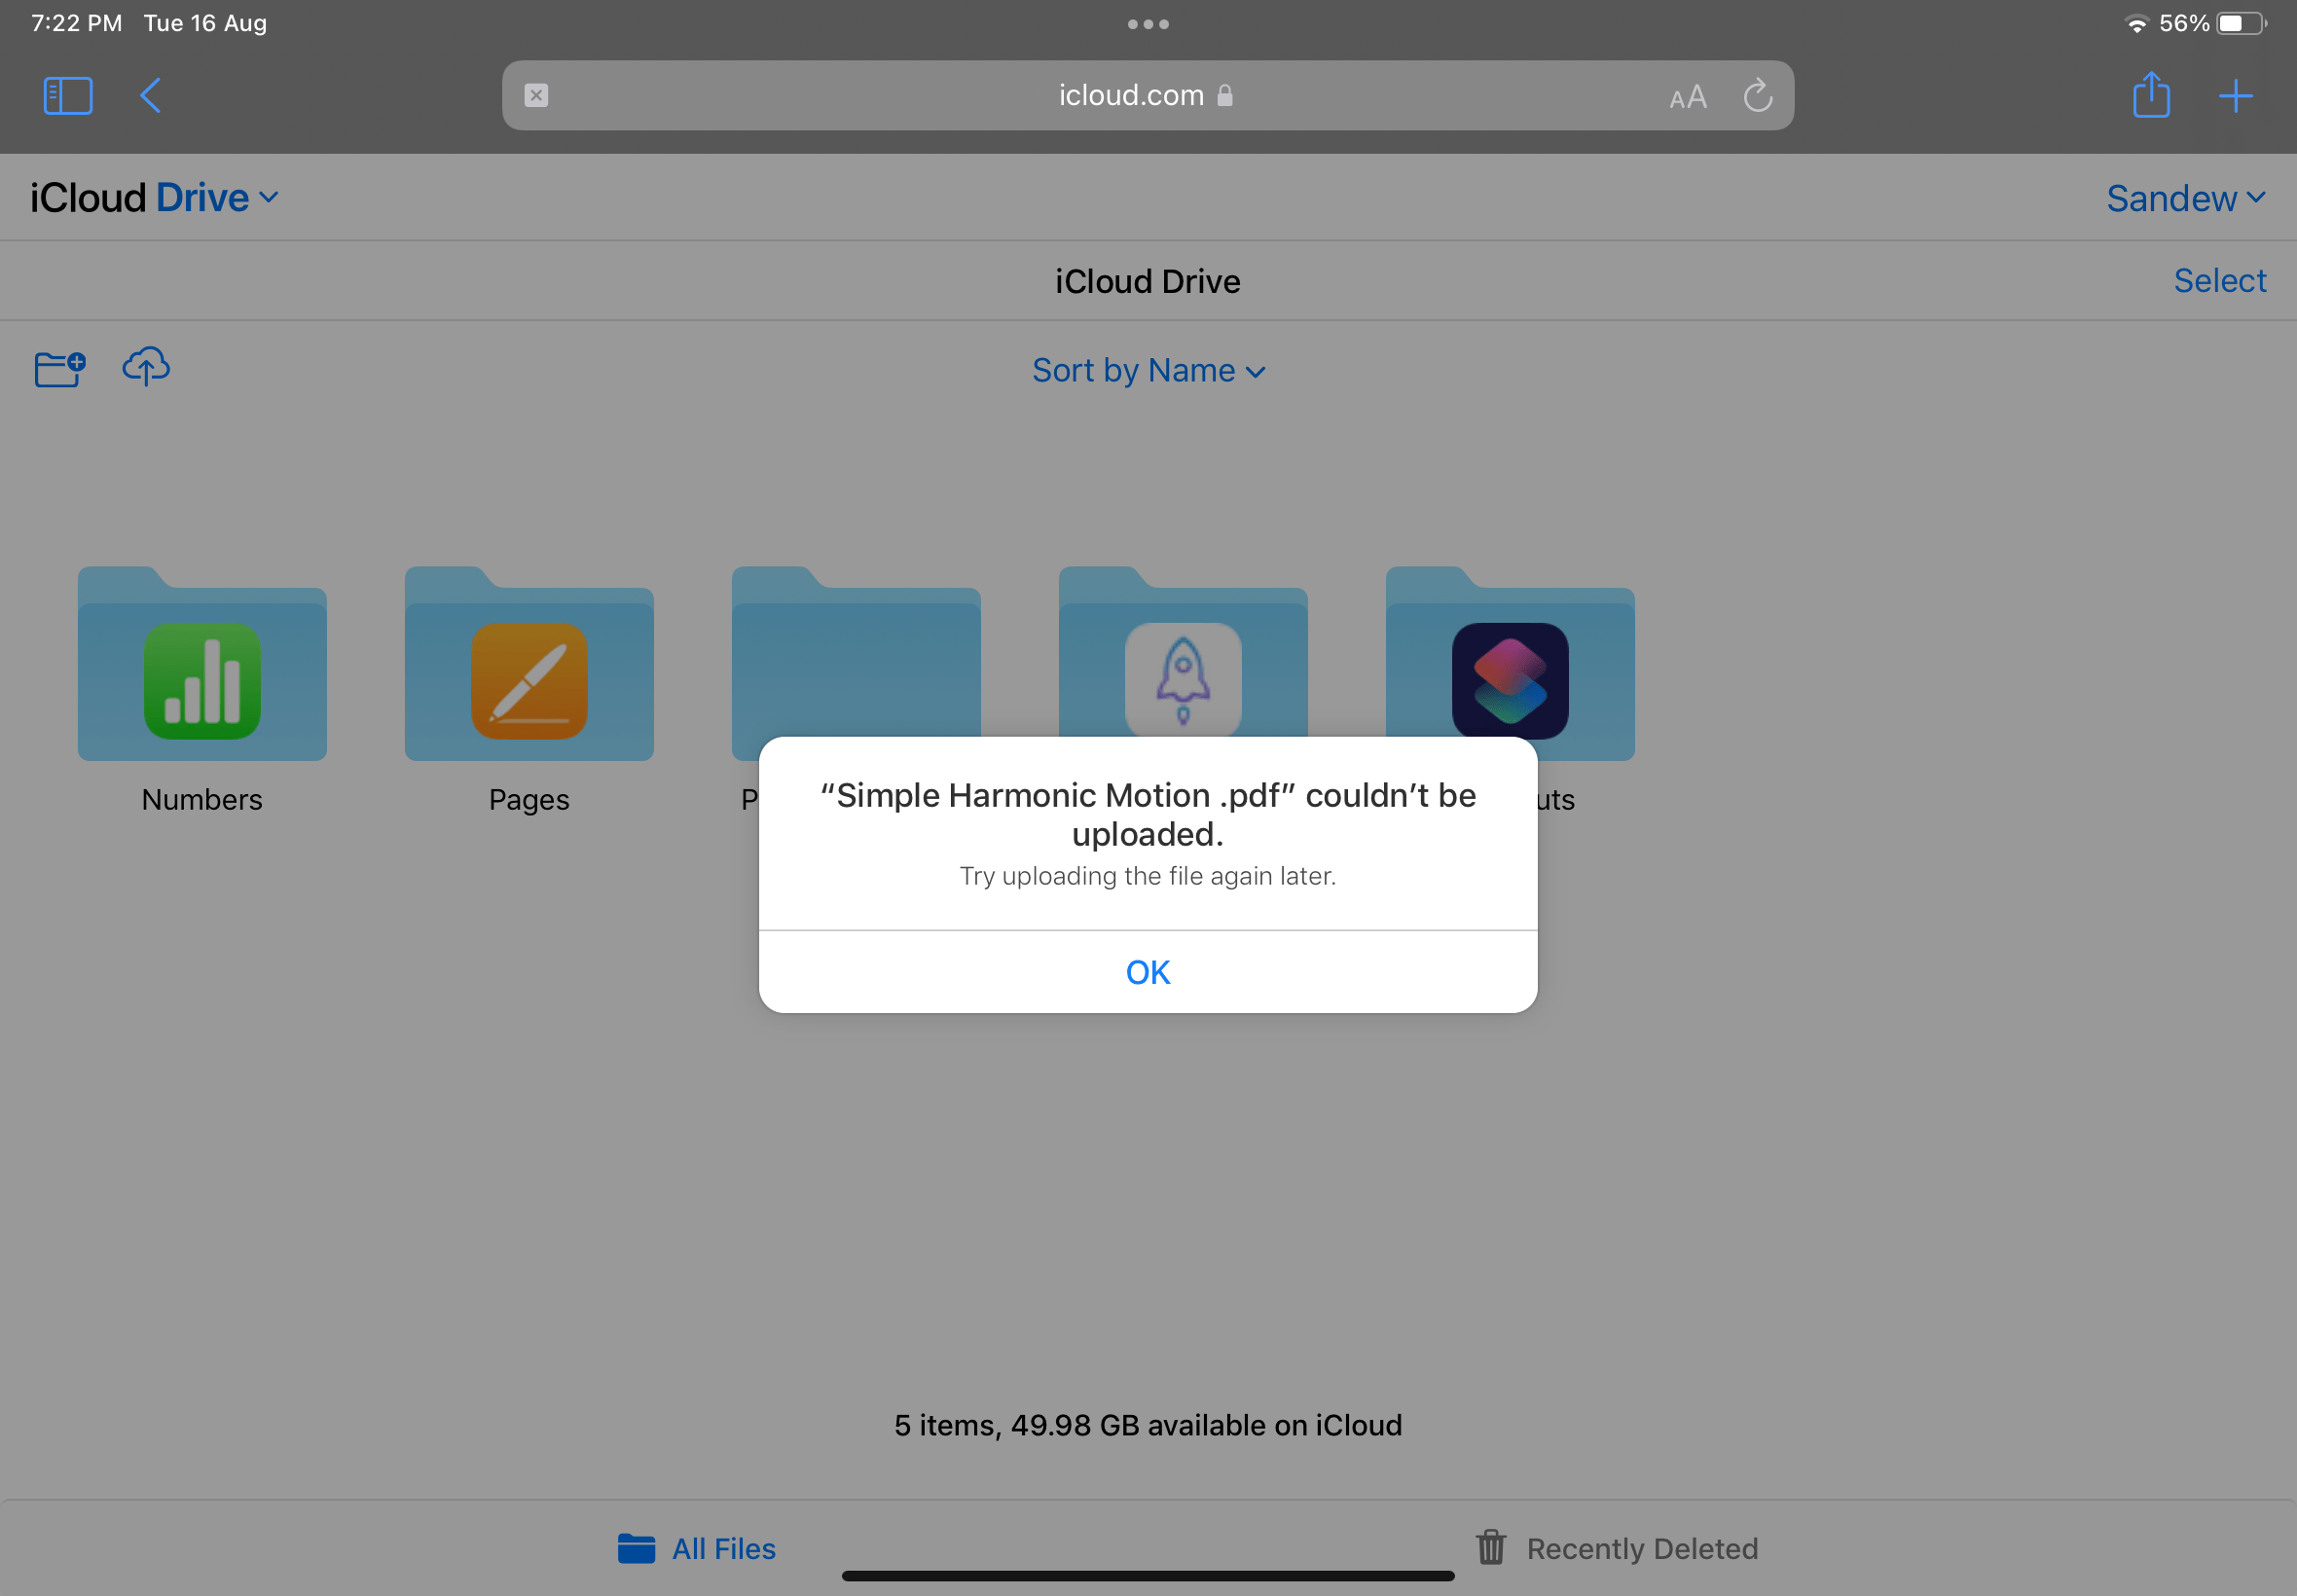Open the Share sheet icon
The height and width of the screenshot is (1596, 2297).
[2150, 95]
